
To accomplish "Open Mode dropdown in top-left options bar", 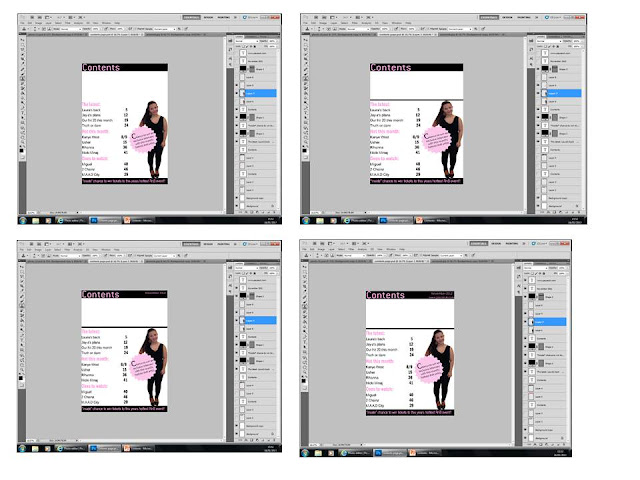I will coord(70,29).
